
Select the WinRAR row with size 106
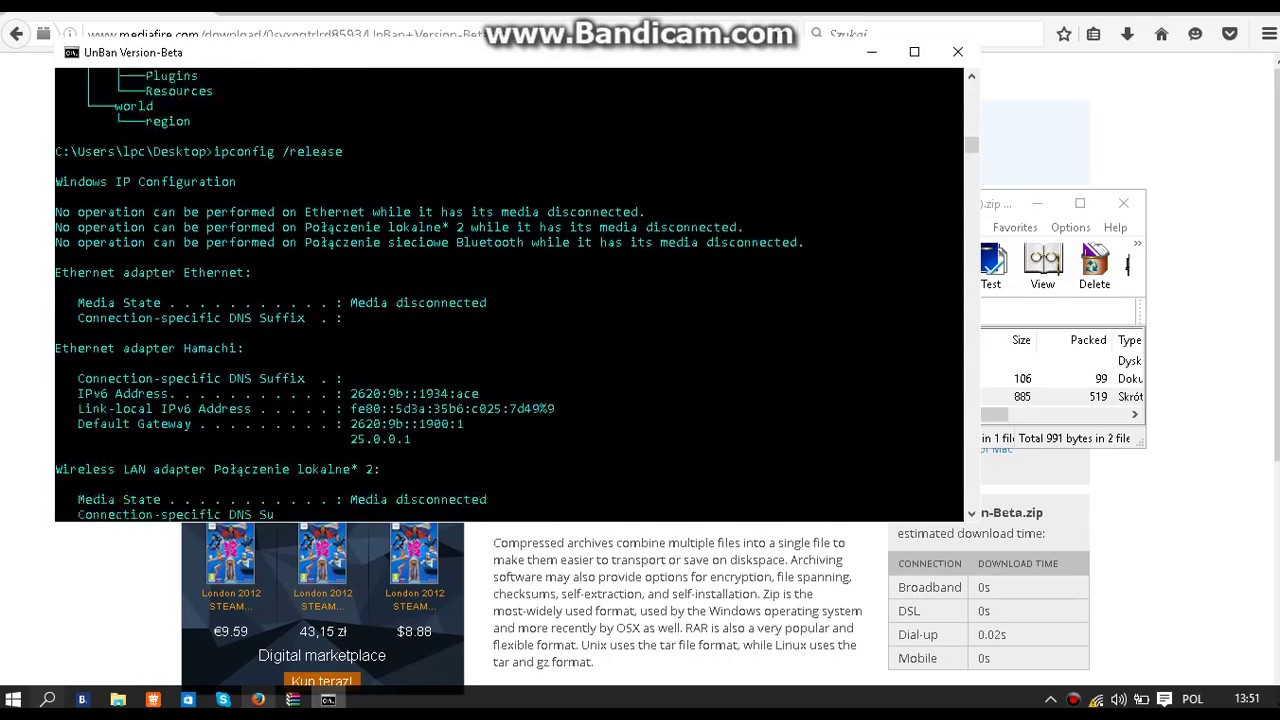pos(1062,379)
